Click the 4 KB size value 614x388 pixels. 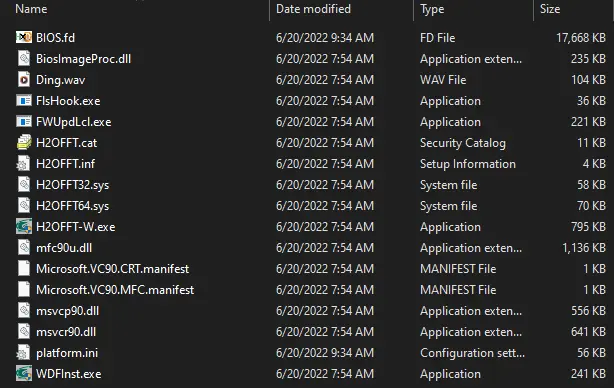pyautogui.click(x=594, y=164)
